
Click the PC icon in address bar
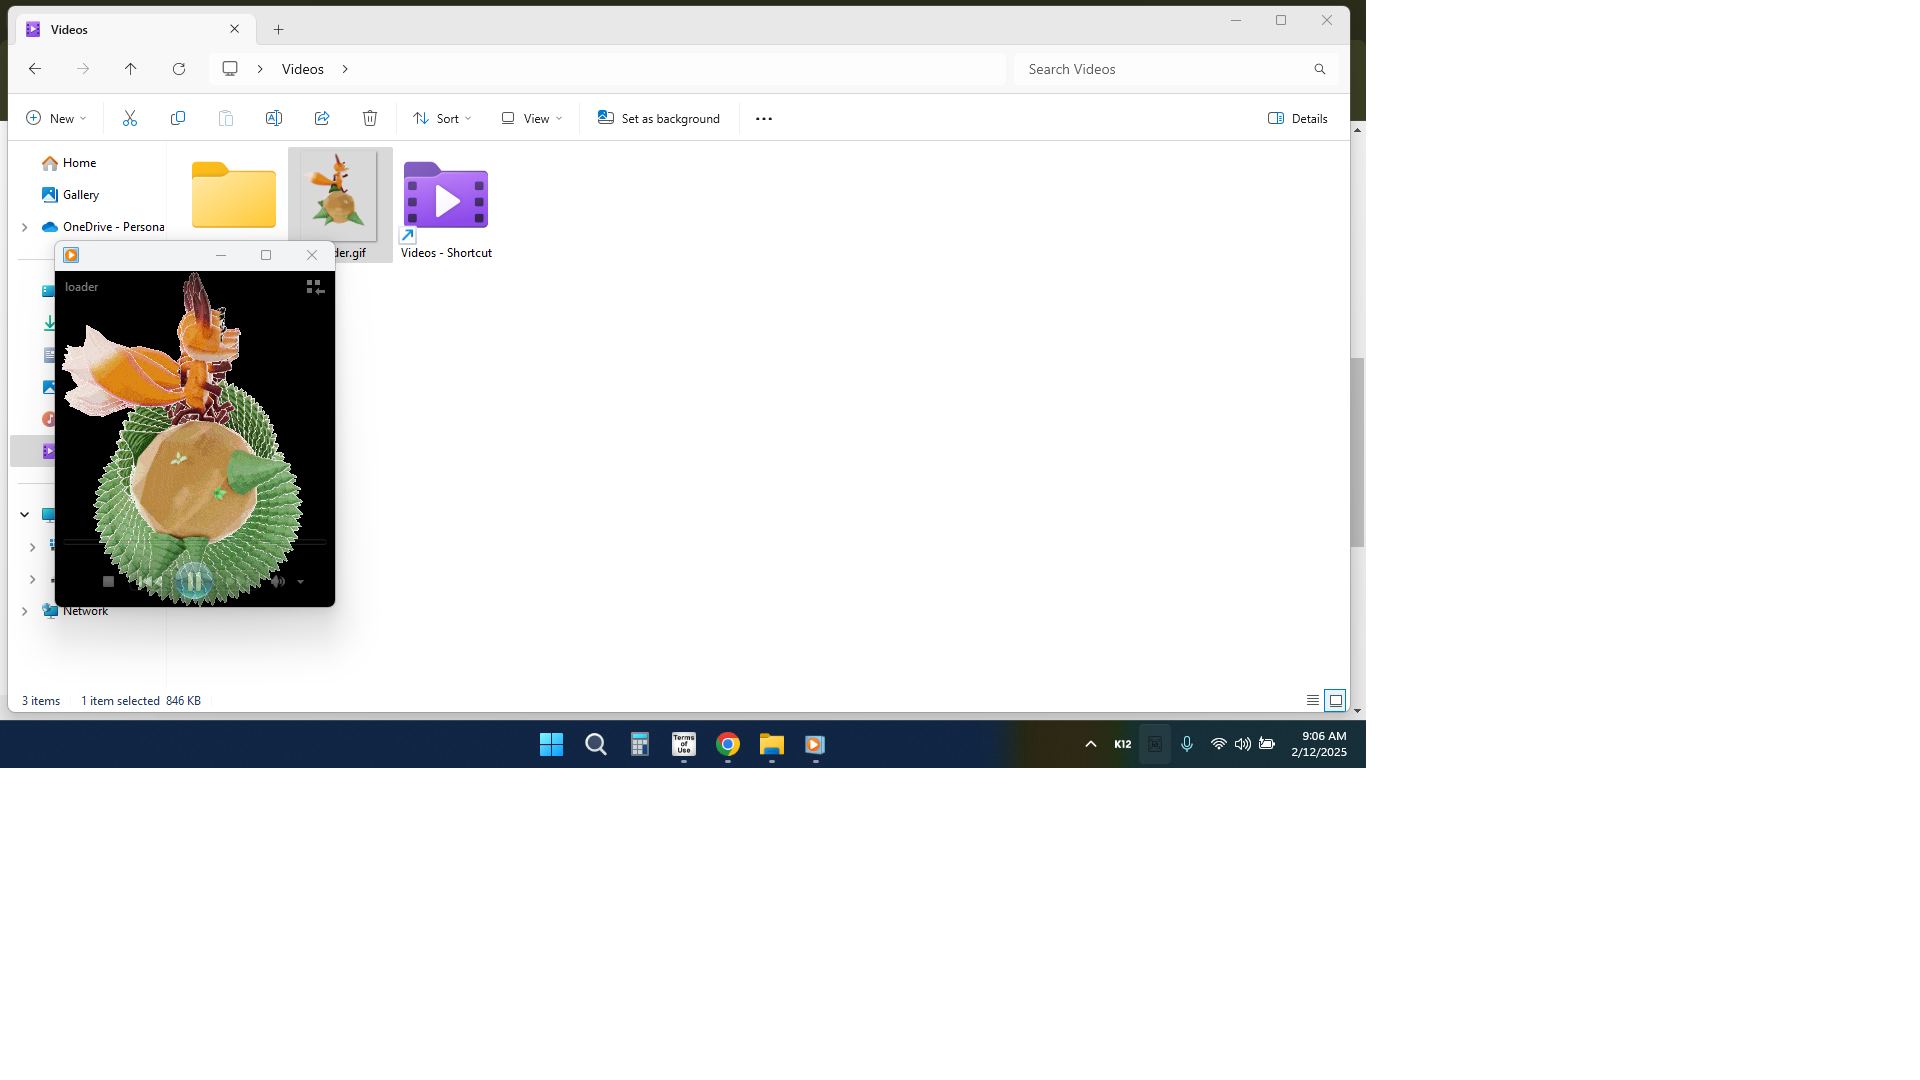pyautogui.click(x=230, y=69)
